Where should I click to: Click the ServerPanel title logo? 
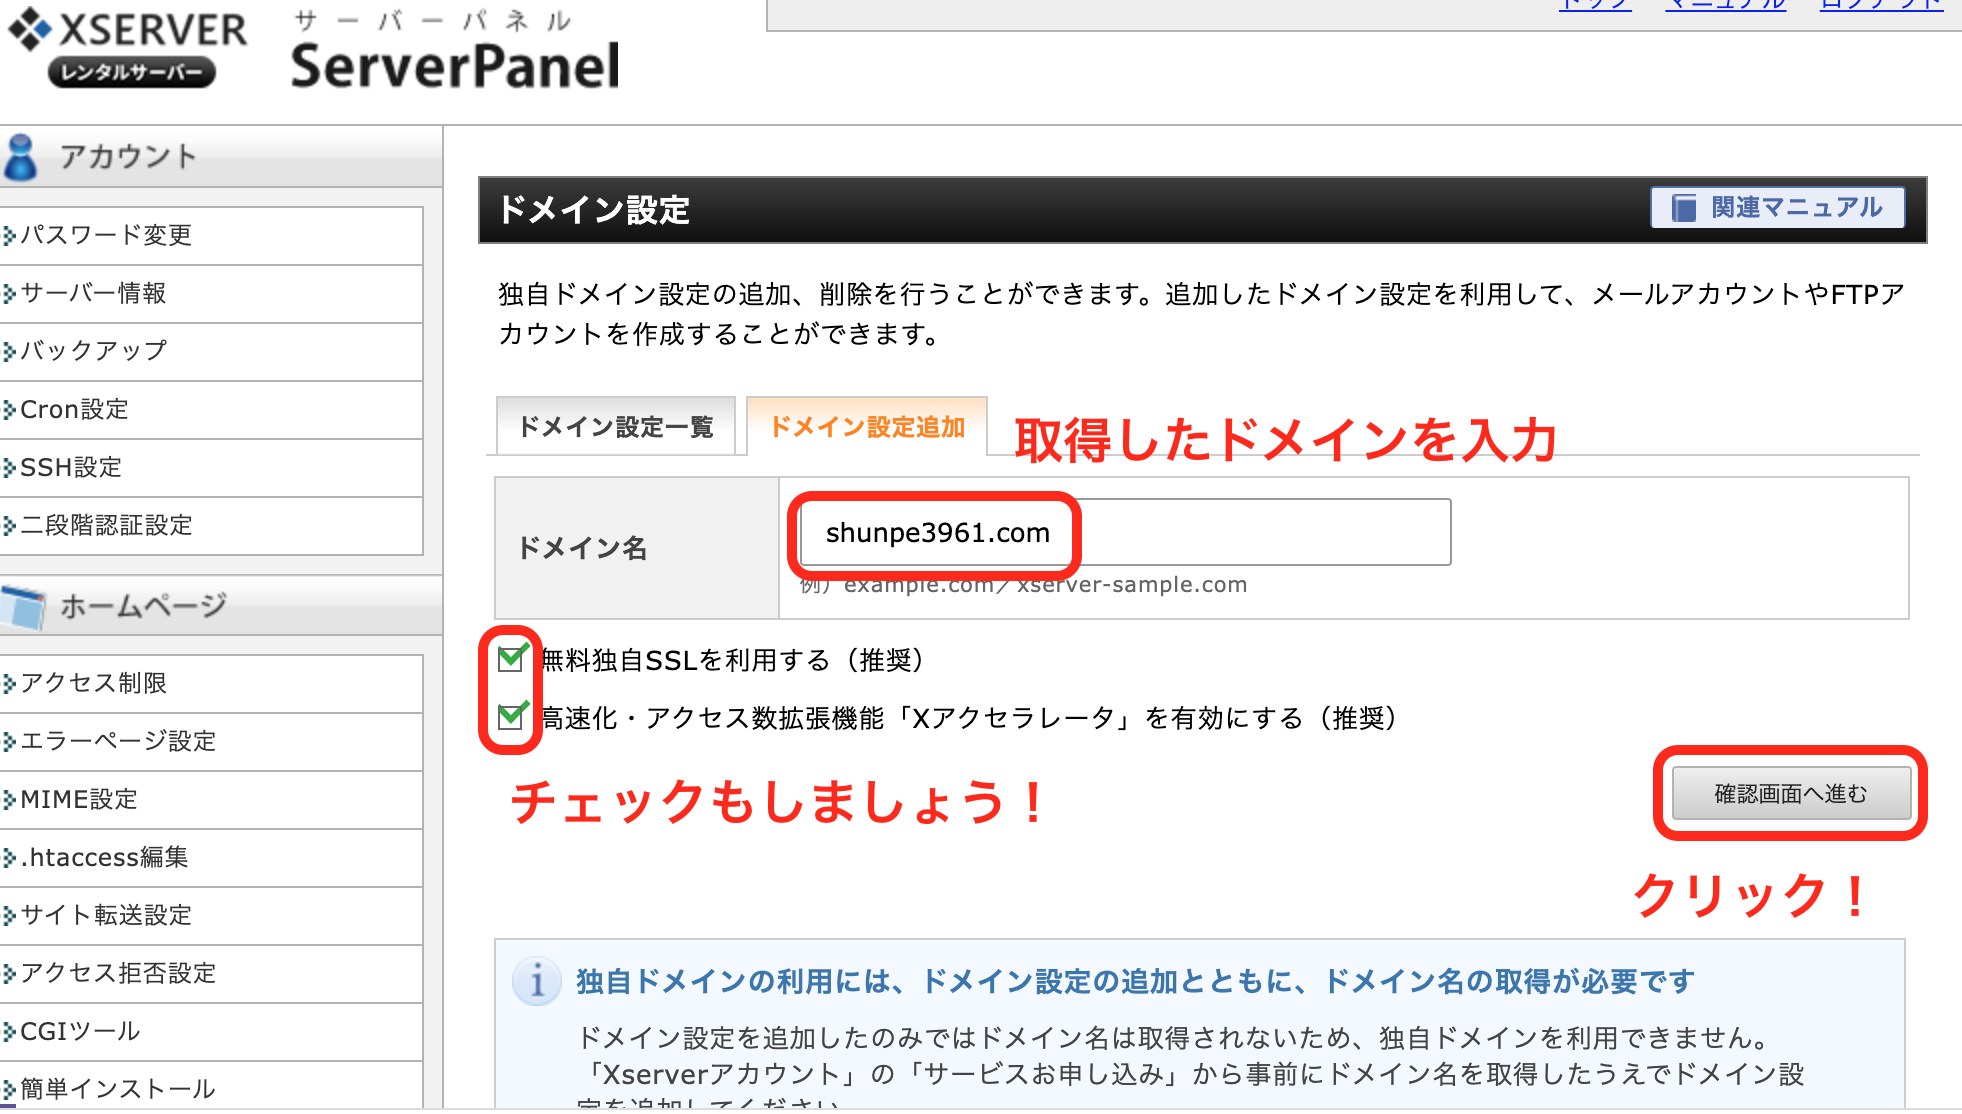tap(455, 50)
